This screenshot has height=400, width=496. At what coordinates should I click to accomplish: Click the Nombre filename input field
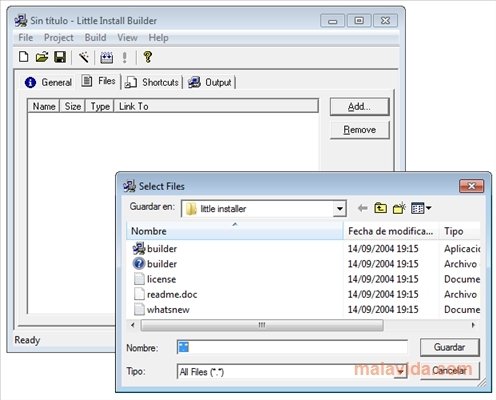click(x=292, y=347)
